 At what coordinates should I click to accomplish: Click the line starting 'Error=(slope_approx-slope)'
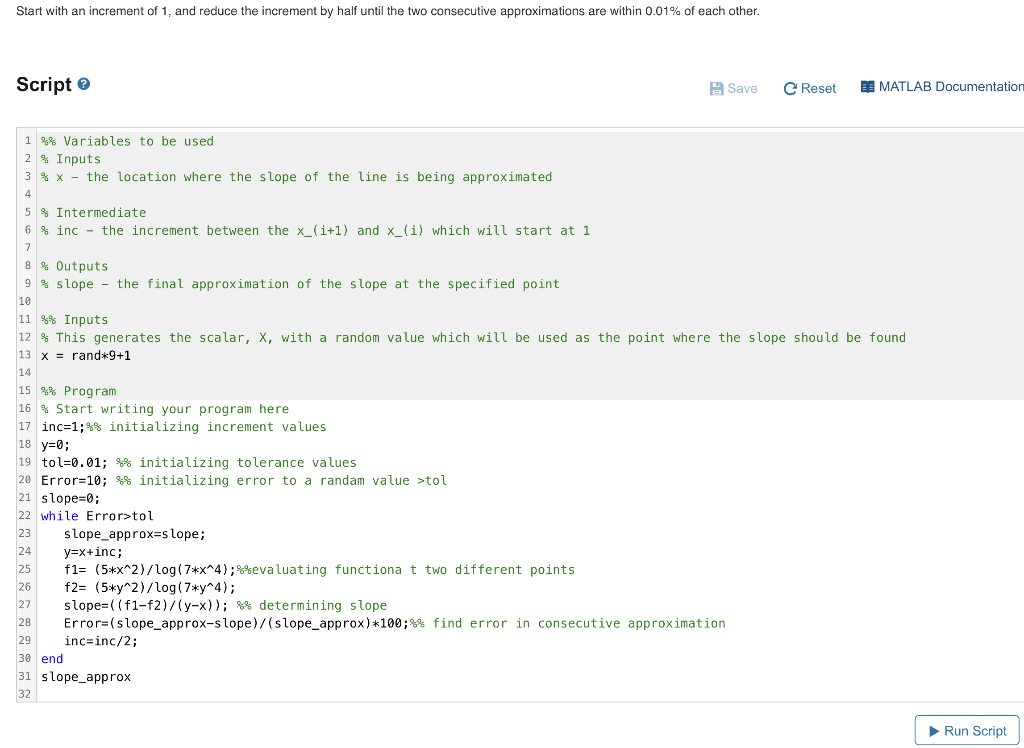pyautogui.click(x=394, y=623)
